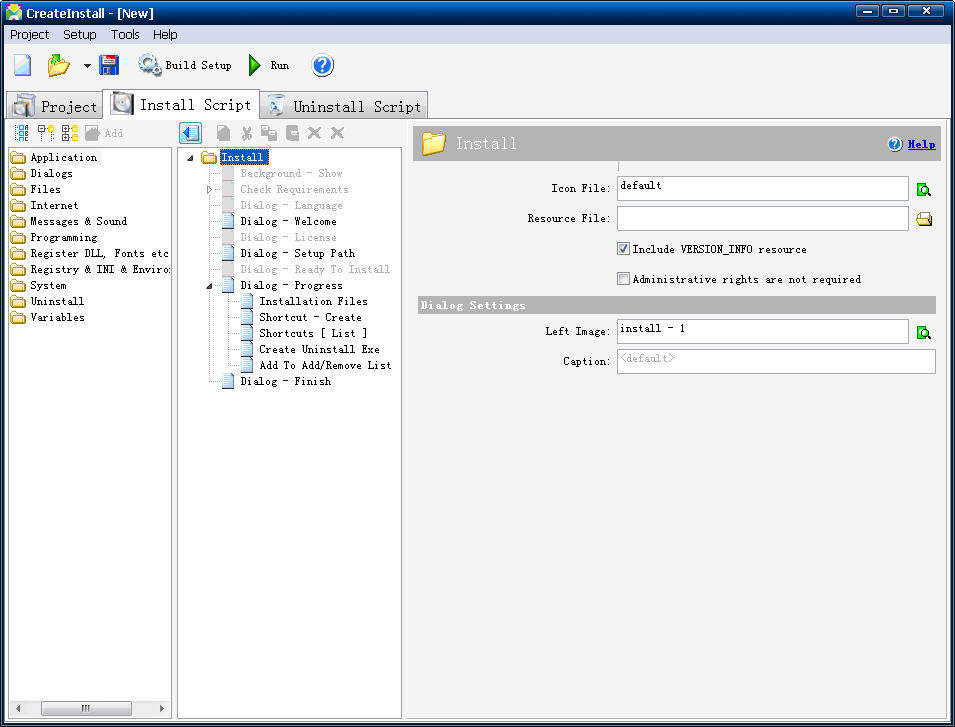
Task: Select the Application command folder
Action: (55, 157)
